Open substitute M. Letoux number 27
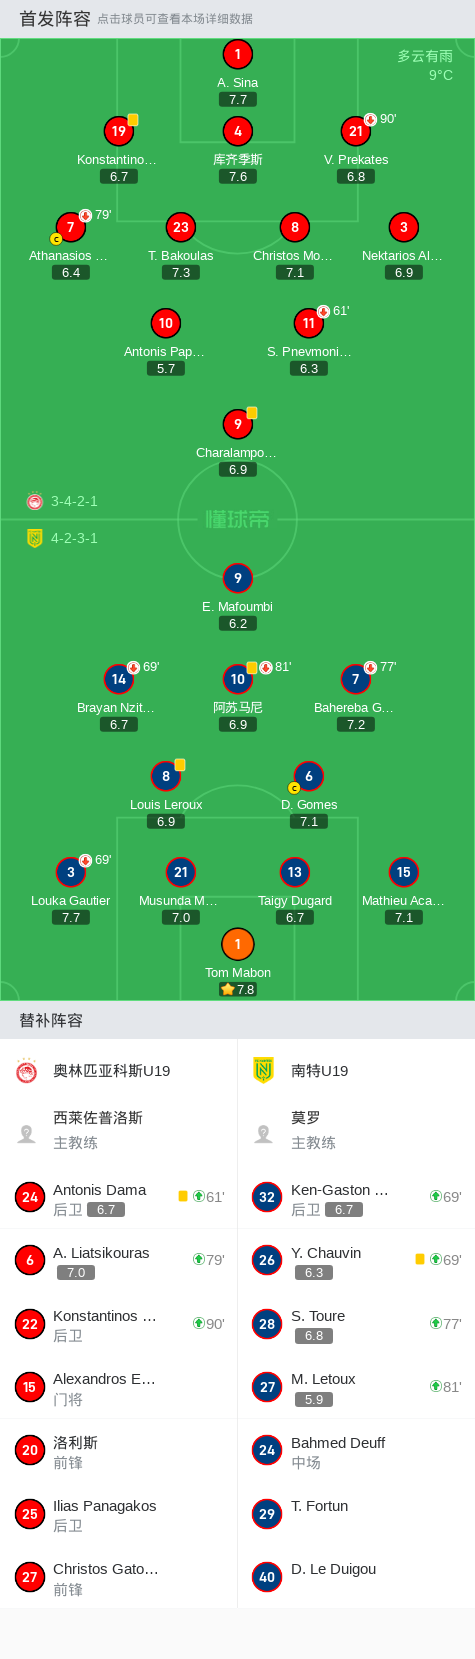The height and width of the screenshot is (1659, 475). pos(356,1388)
